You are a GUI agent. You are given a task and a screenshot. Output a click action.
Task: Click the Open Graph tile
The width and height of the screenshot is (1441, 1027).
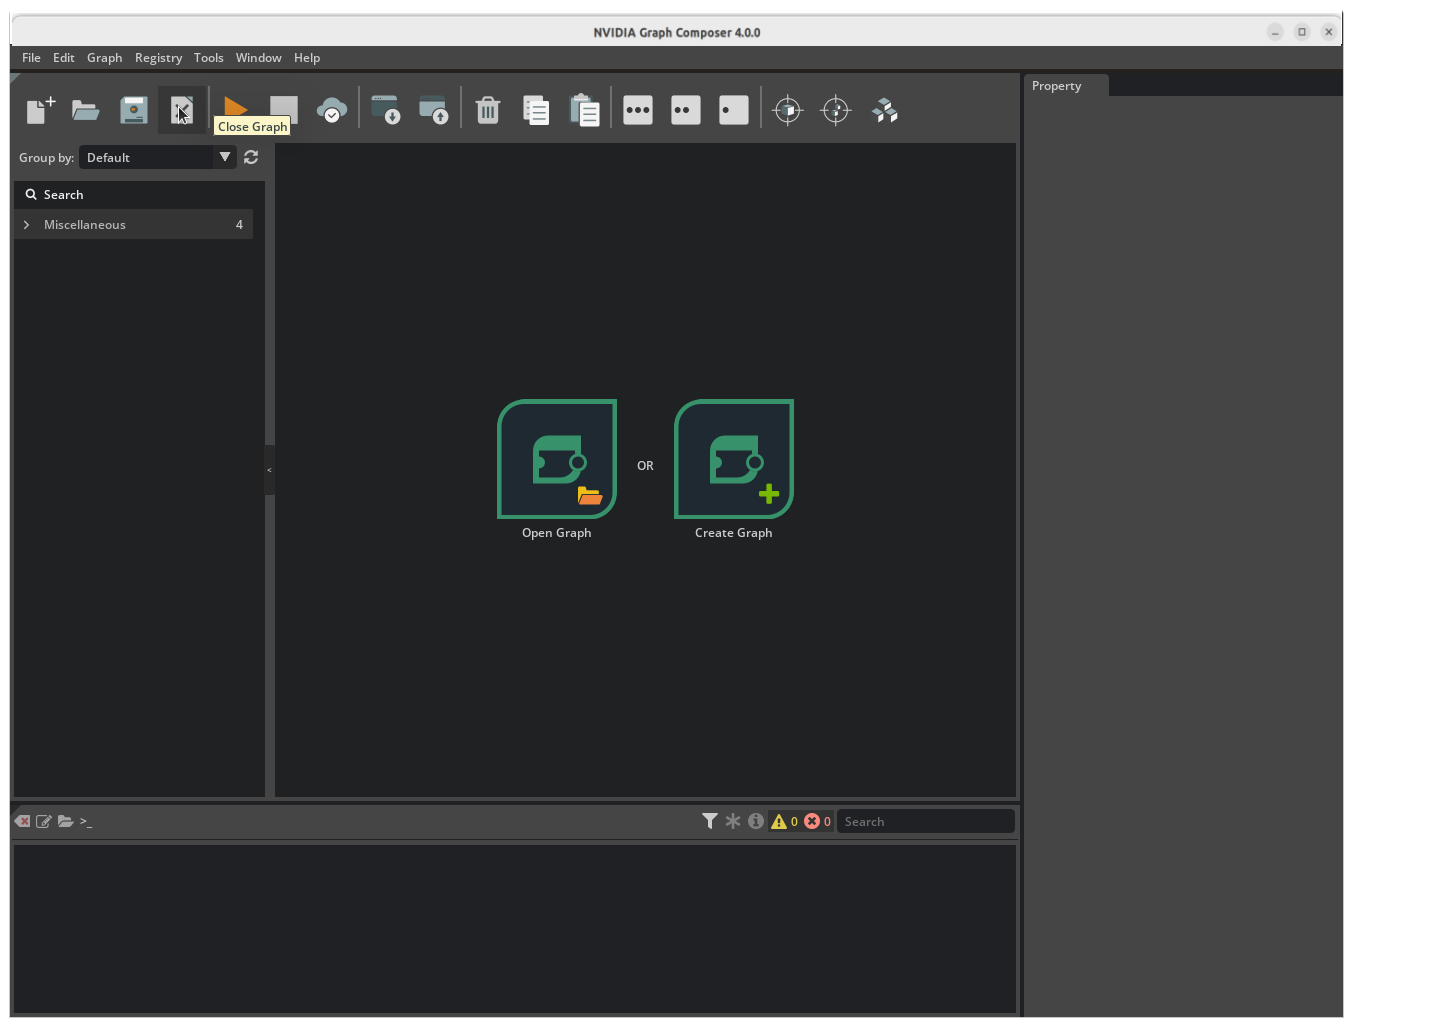pos(556,460)
